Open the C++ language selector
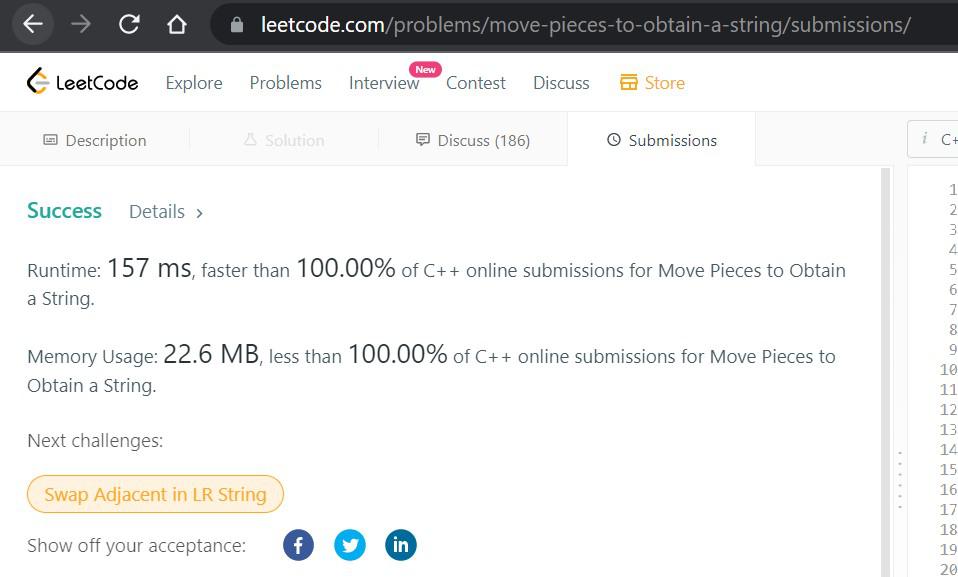Viewport: 958px width, 577px height. tap(933, 140)
